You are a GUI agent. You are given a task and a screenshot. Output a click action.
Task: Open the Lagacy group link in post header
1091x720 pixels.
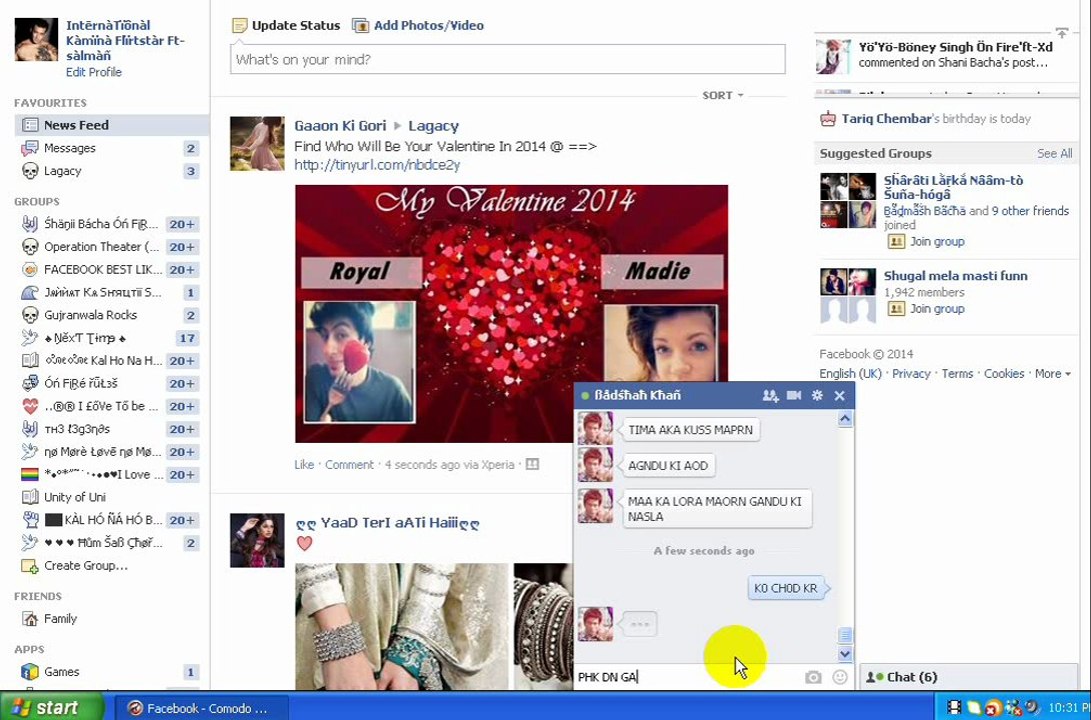[433, 126]
